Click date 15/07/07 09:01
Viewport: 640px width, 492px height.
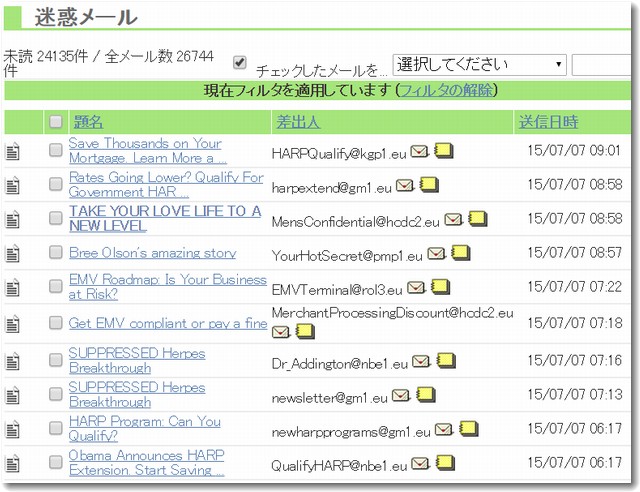coord(575,150)
